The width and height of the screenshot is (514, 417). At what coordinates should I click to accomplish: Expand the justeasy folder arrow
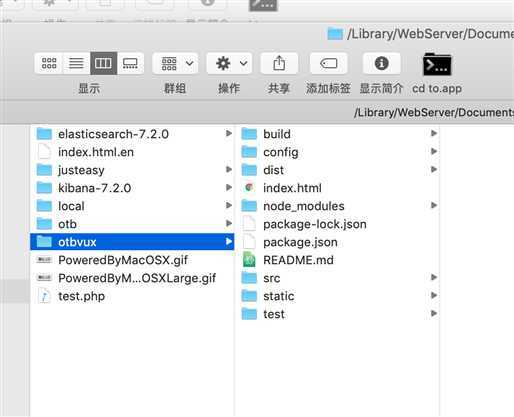pos(229,169)
